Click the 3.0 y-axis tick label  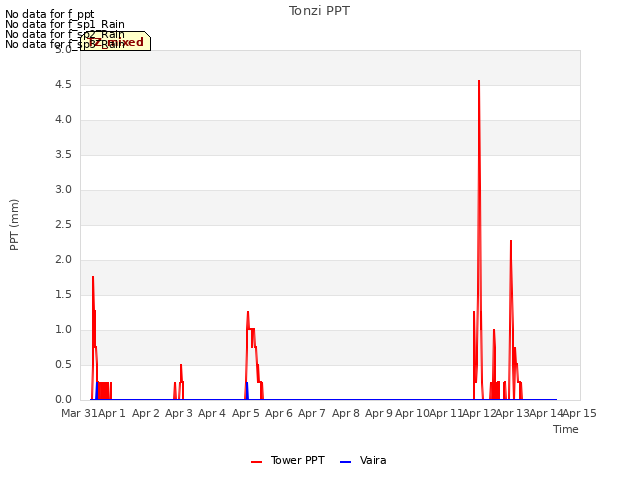[x=63, y=190]
